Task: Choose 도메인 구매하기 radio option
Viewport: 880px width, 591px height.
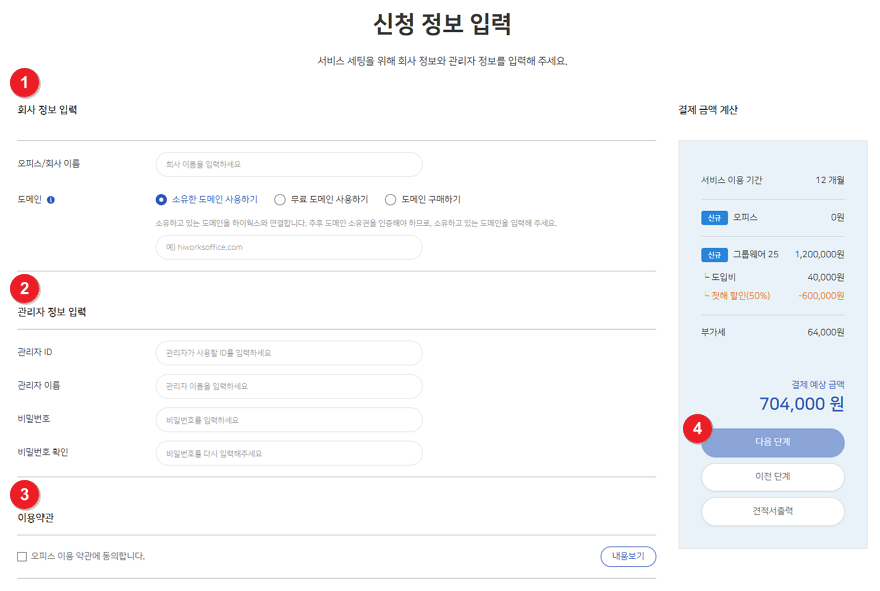Action: (391, 199)
